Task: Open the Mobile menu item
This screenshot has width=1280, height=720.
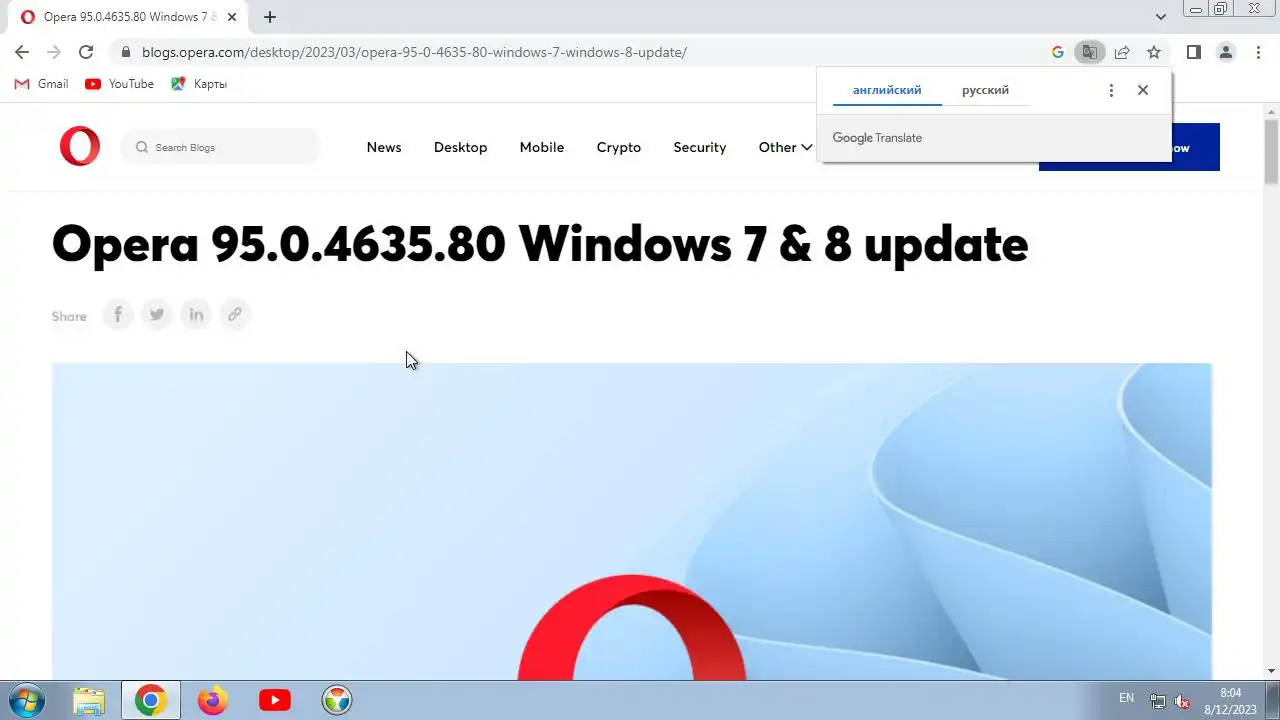Action: [542, 147]
